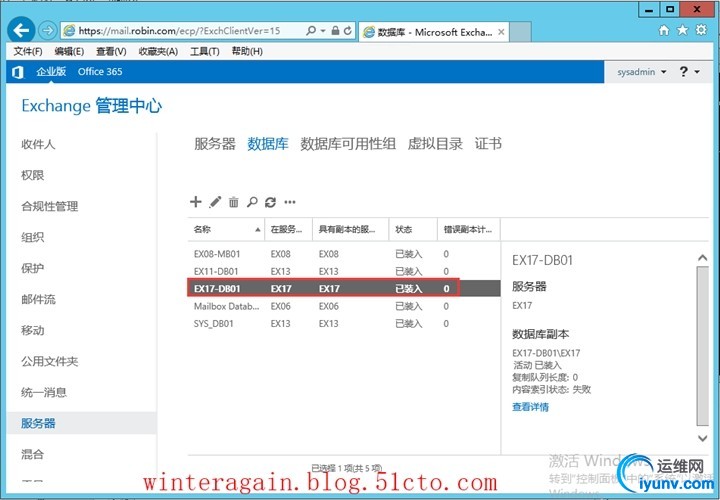The width and height of the screenshot is (720, 500).
Task: Click the 具有副本的服... column header
Action: [350, 229]
